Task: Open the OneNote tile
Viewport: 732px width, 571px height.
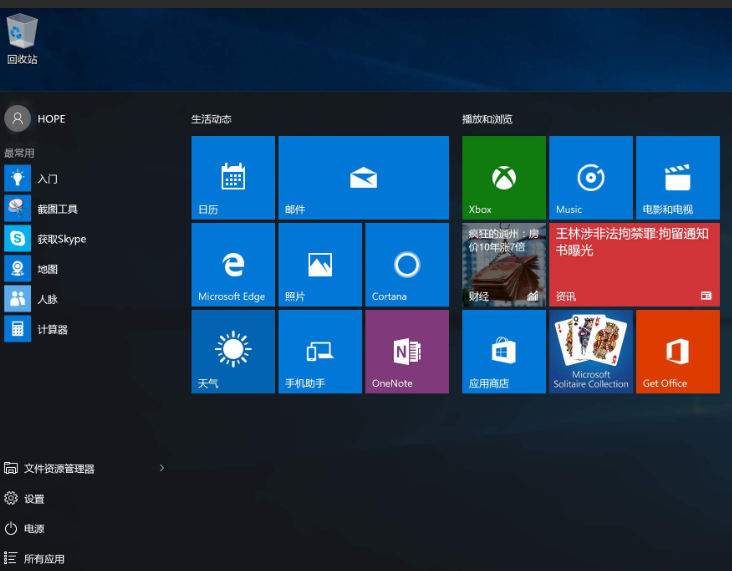Action: (406, 351)
